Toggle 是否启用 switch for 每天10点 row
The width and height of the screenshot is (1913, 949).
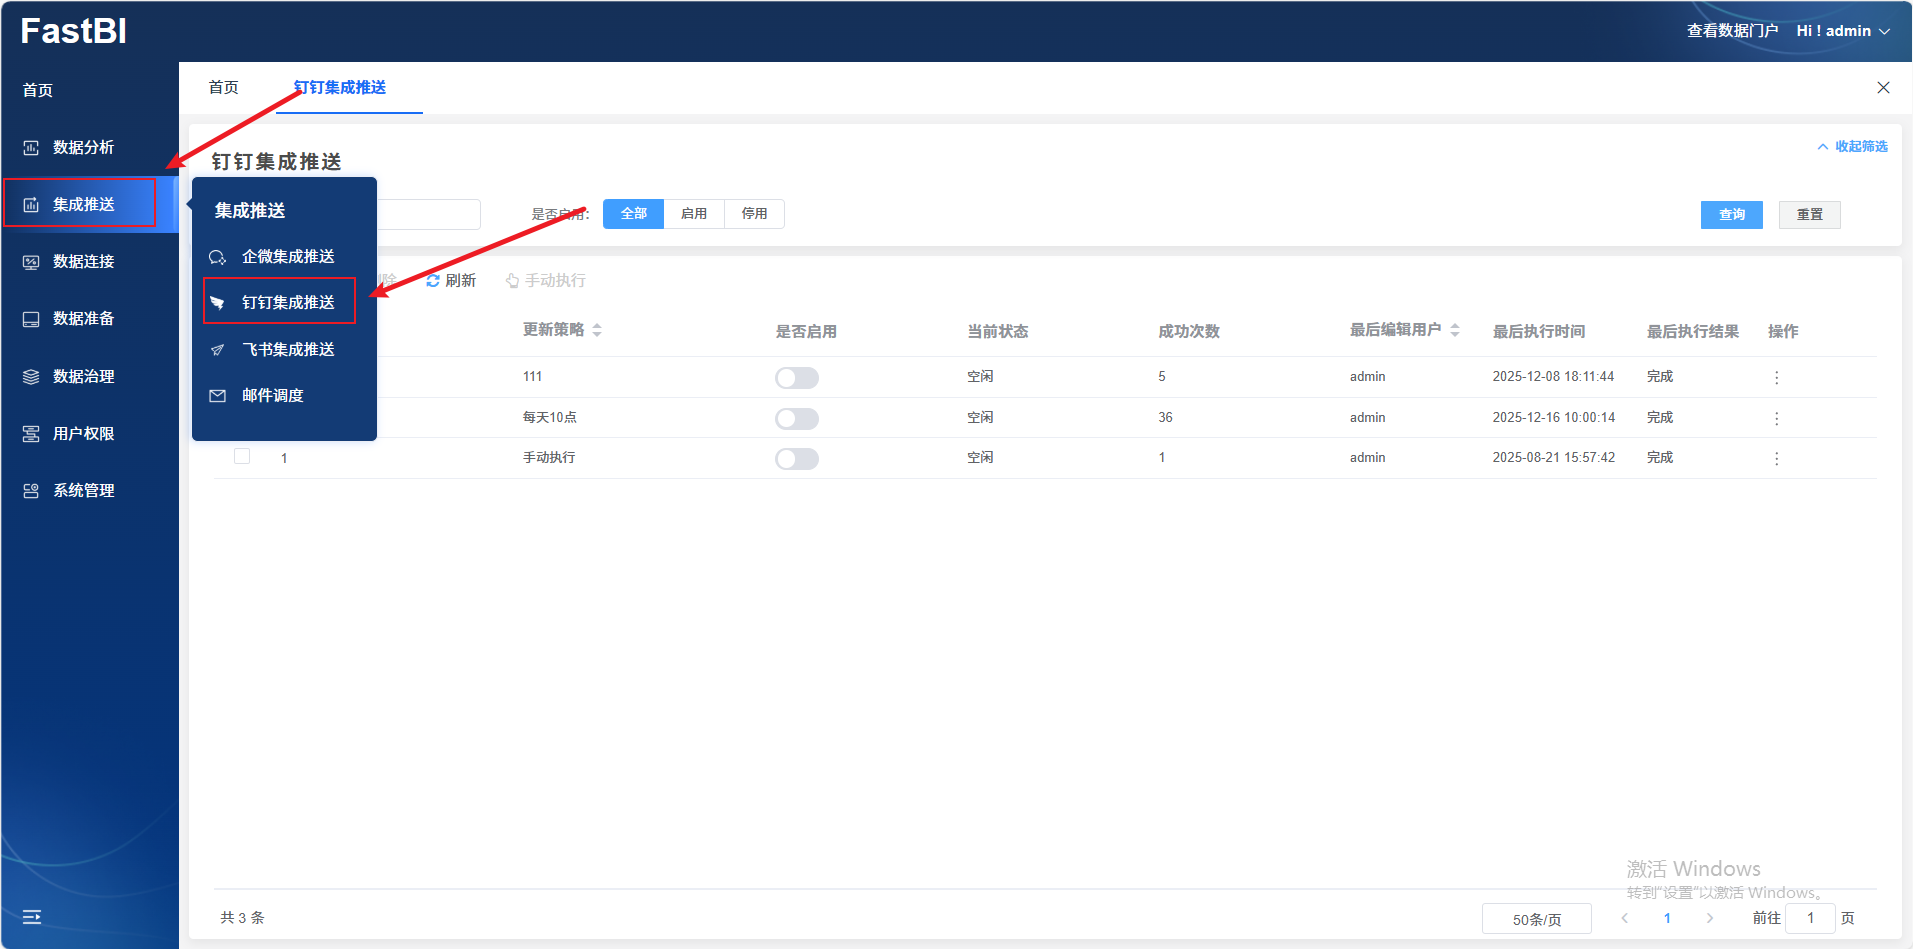click(796, 419)
